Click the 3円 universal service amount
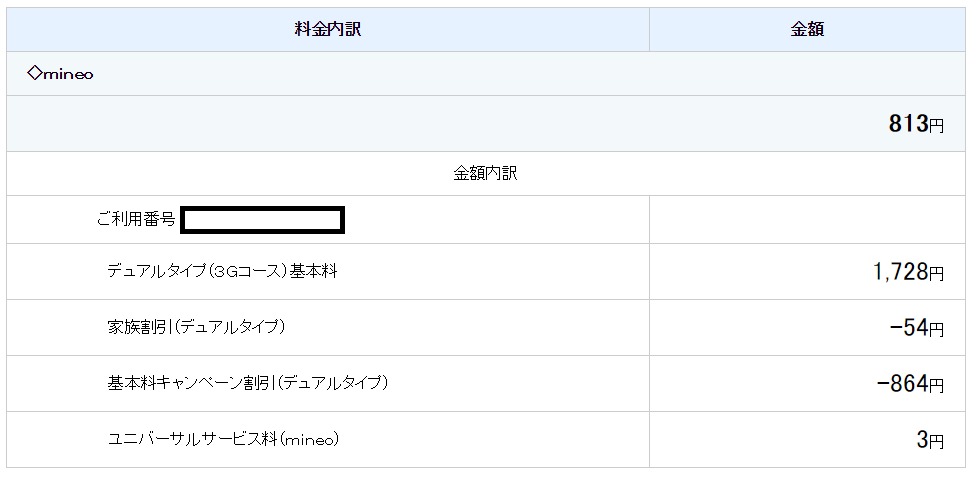 (930, 440)
